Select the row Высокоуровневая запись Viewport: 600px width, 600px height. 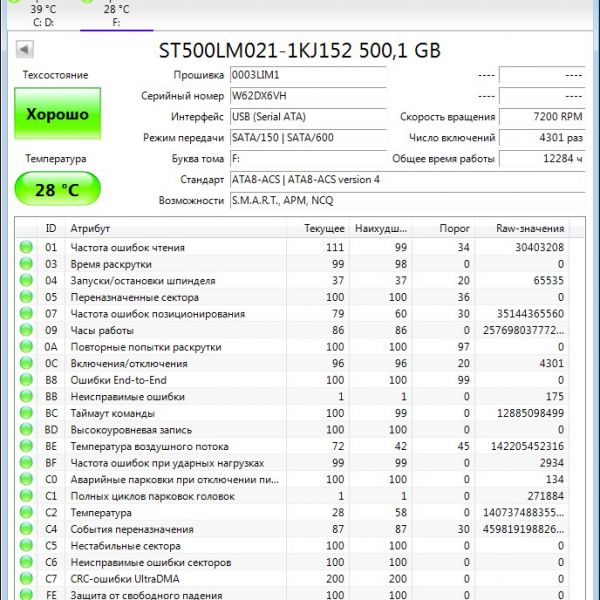[x=292, y=429]
